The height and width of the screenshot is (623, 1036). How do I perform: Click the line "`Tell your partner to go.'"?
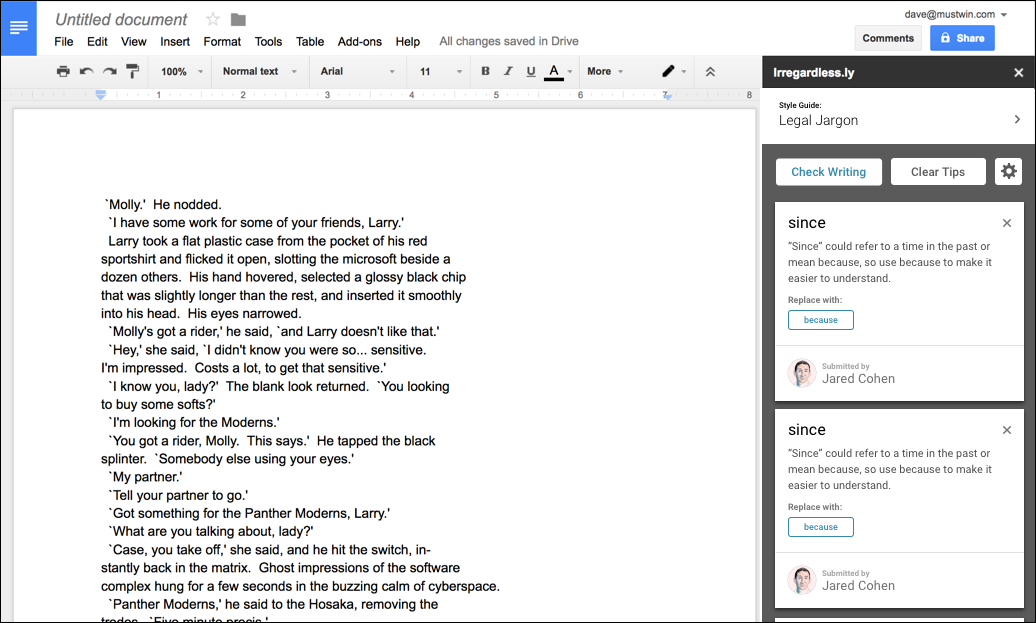click(x=178, y=495)
